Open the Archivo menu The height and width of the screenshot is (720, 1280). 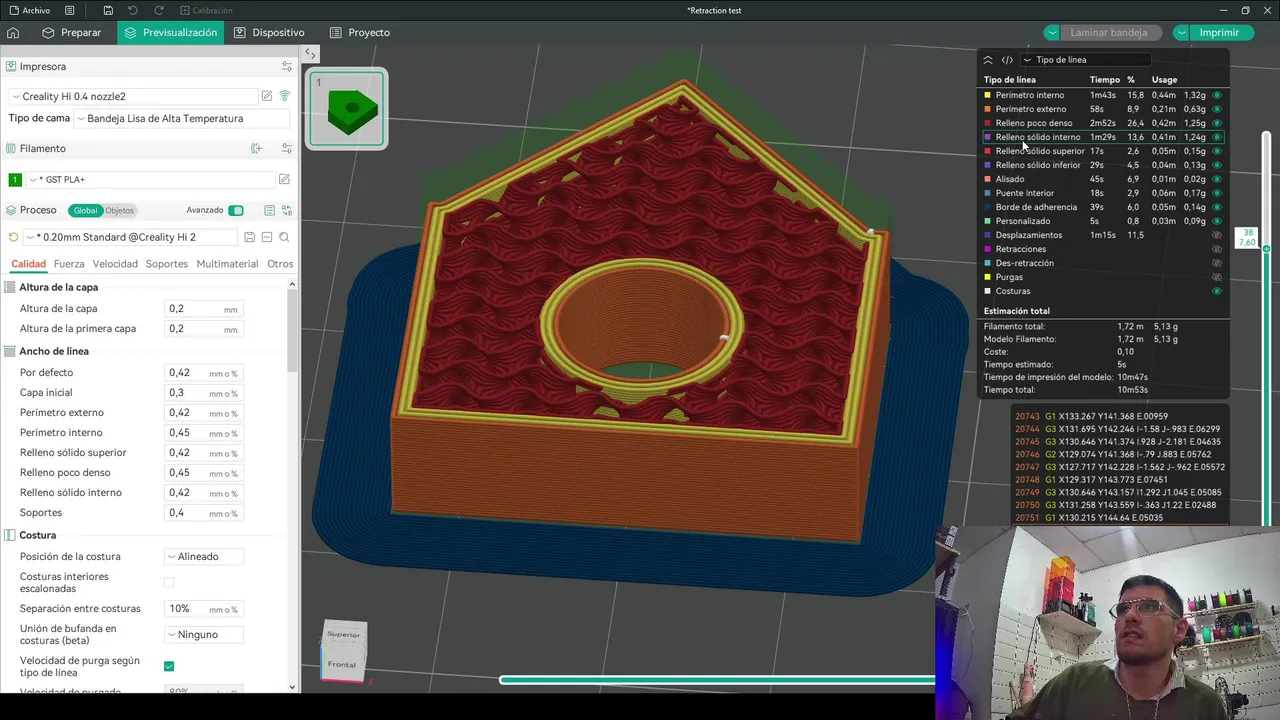coord(28,10)
